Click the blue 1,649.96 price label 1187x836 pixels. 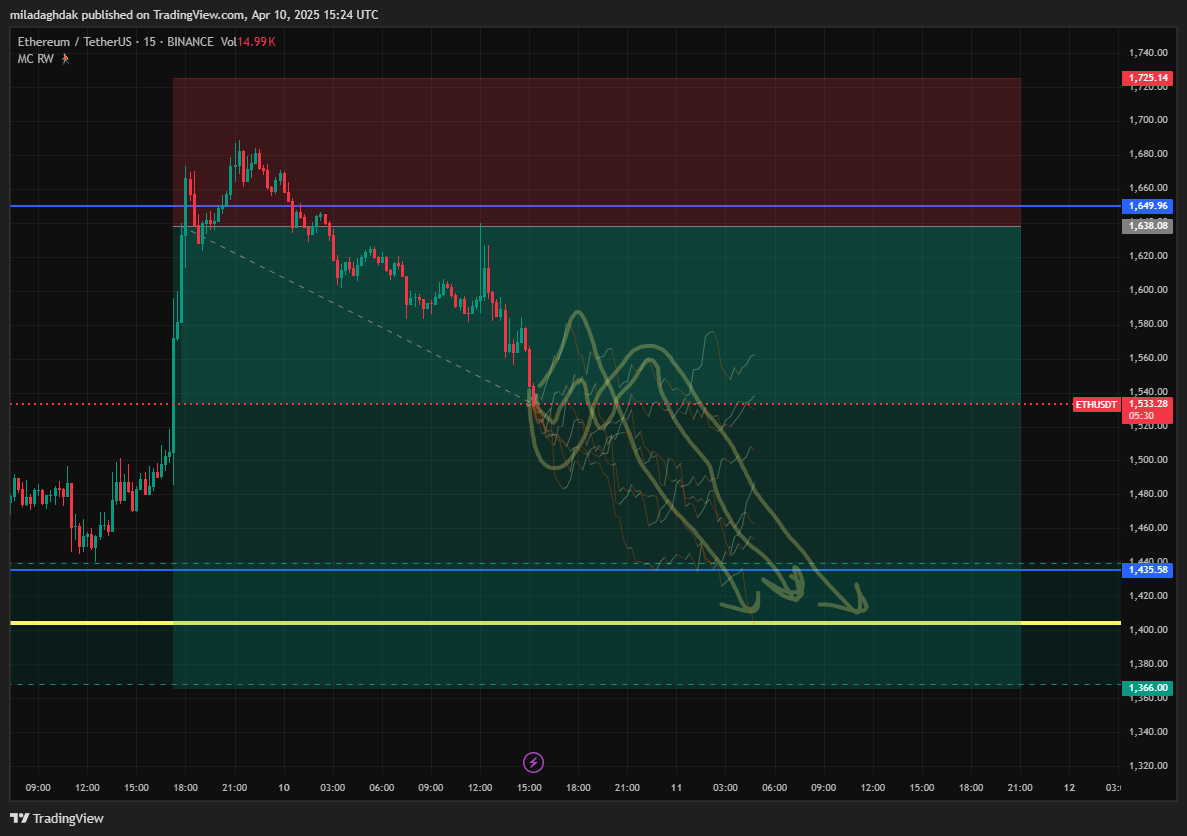(x=1147, y=206)
